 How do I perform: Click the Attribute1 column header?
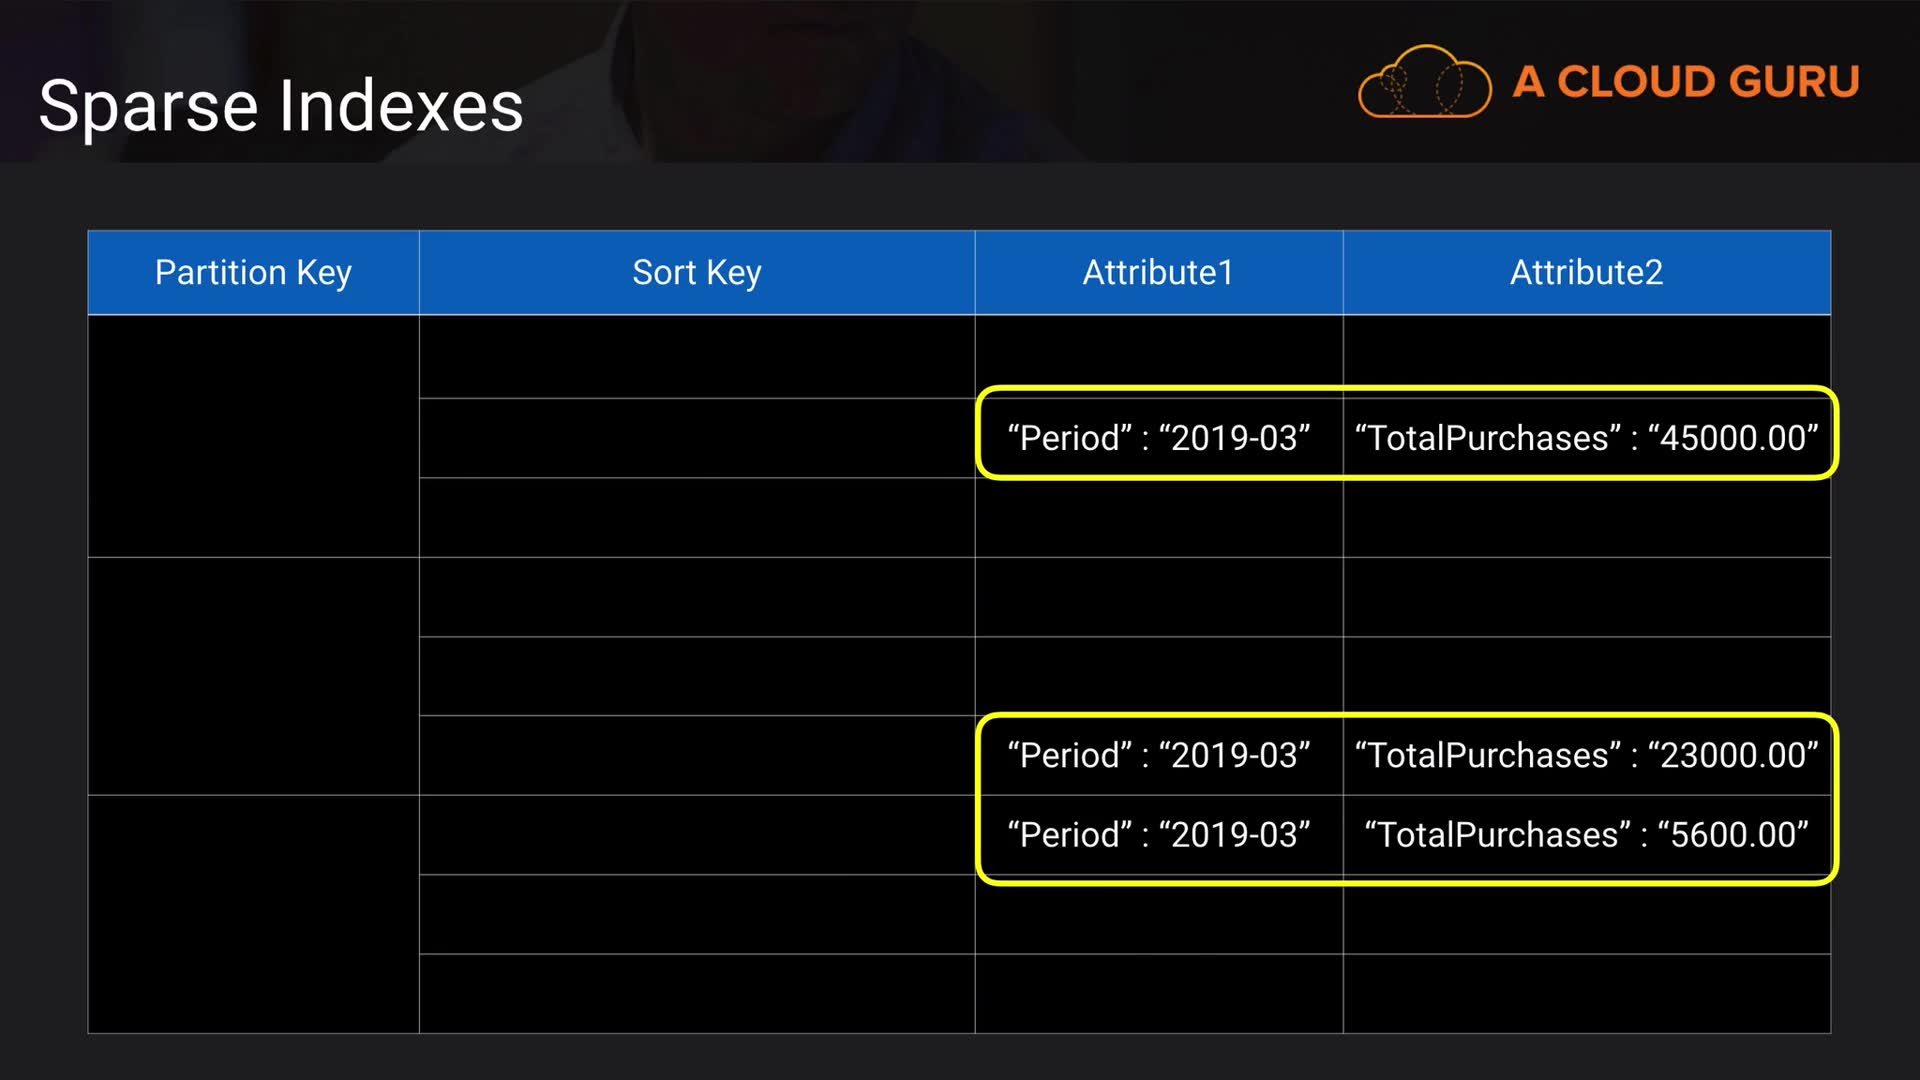1158,272
